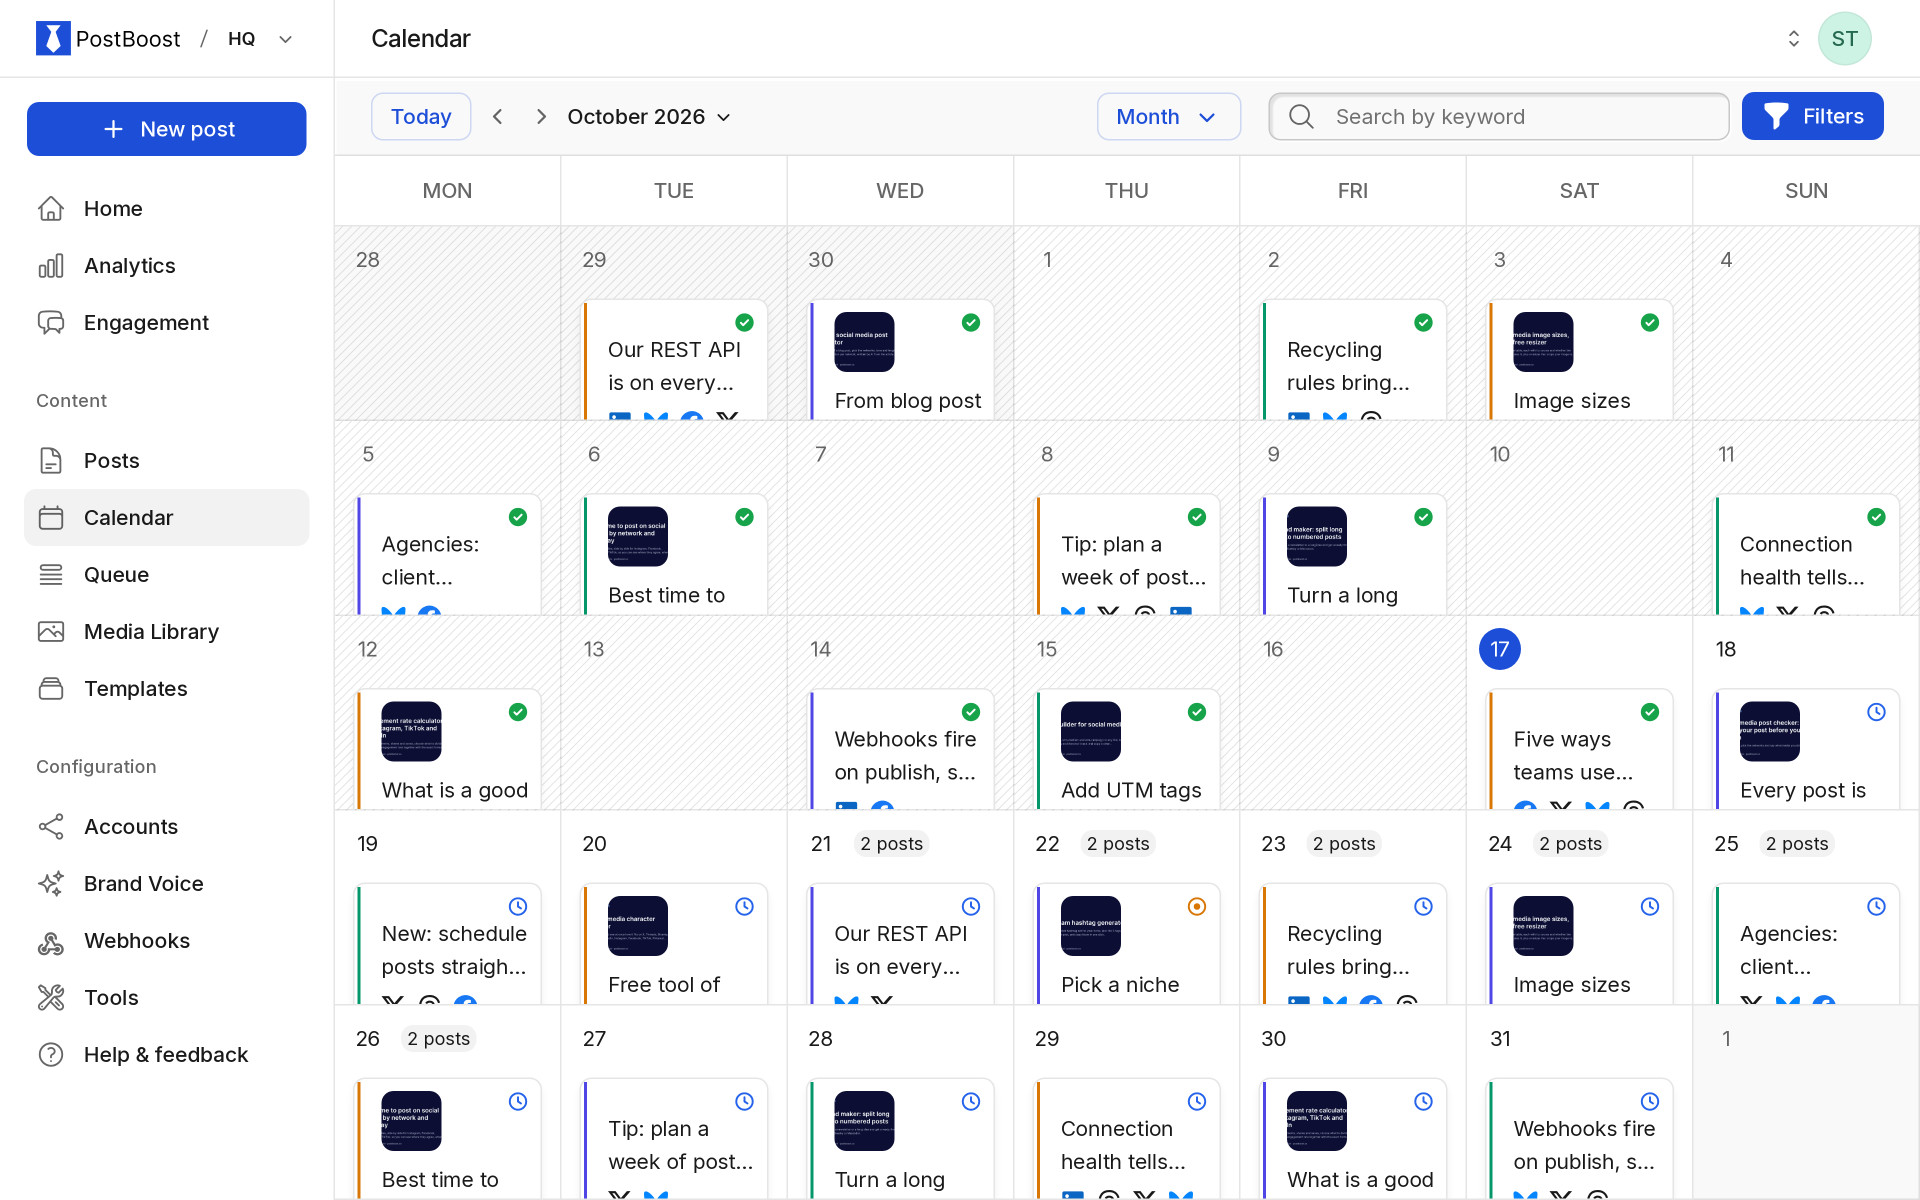Click the scheduled clock on Free tool of post
Screen dimensions: 1920x1200
click(744, 906)
